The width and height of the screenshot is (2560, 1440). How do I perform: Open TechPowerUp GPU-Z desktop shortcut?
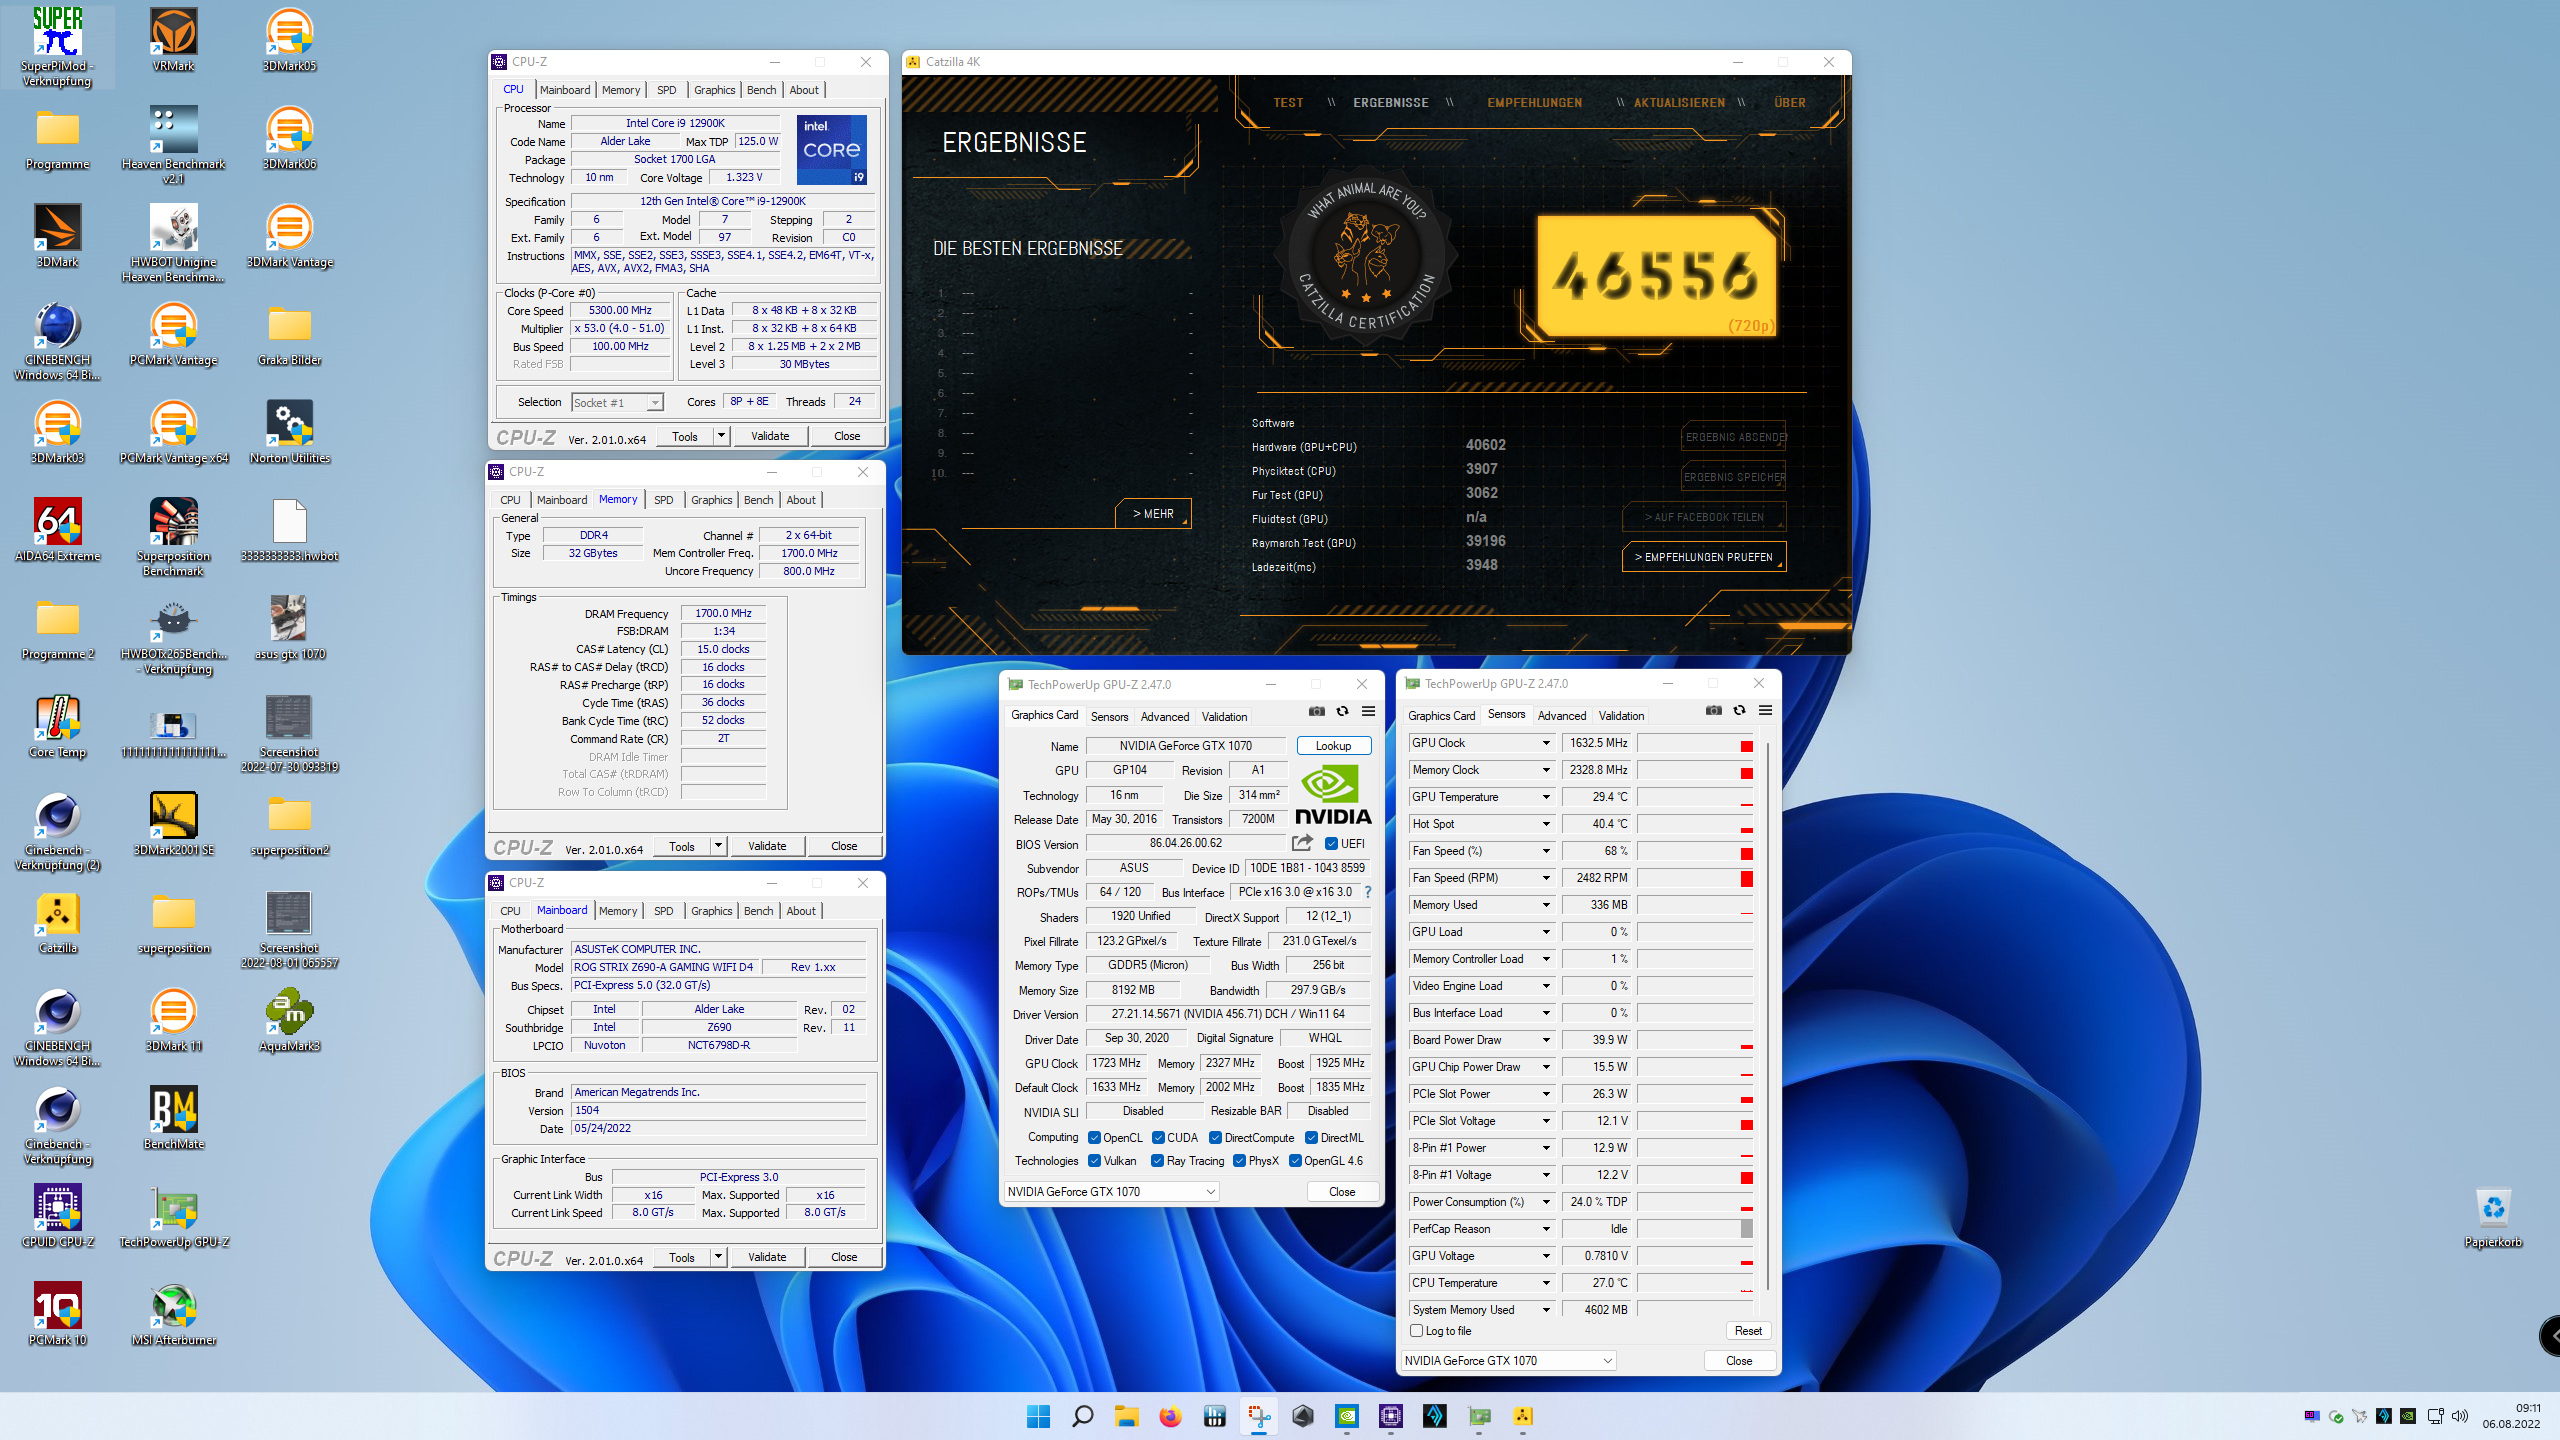pos(173,1216)
